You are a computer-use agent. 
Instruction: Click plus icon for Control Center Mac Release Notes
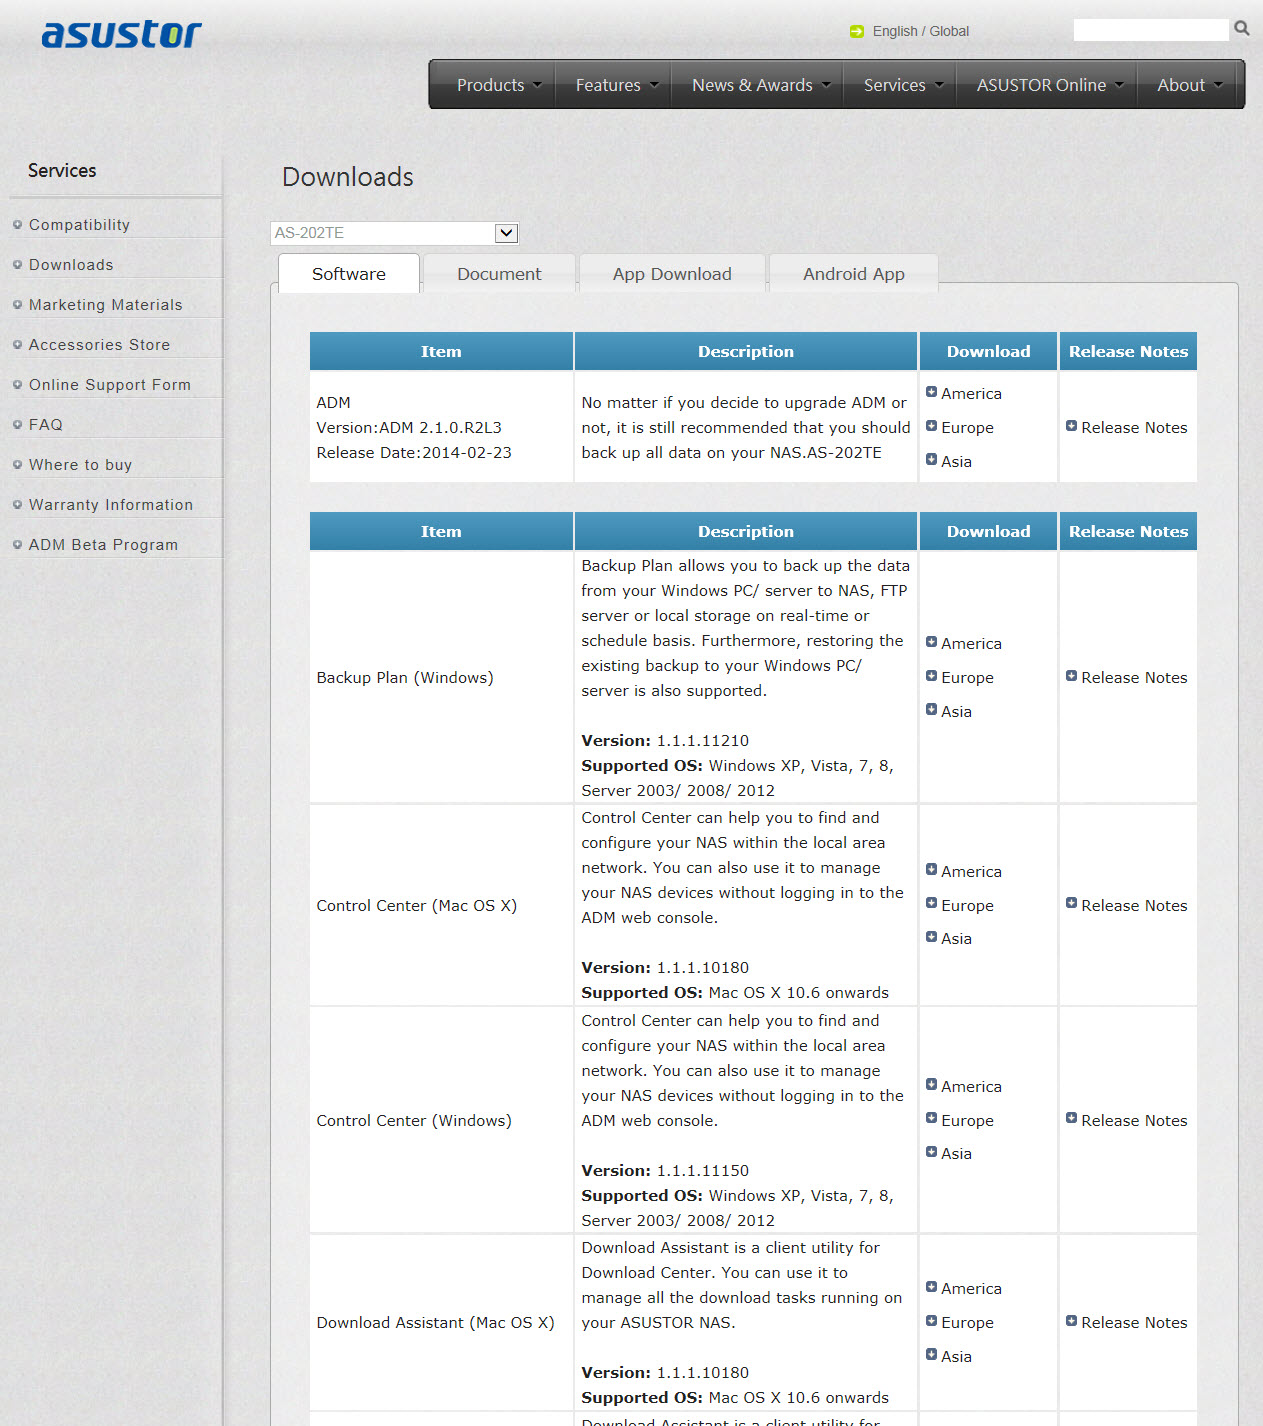[x=1071, y=904]
